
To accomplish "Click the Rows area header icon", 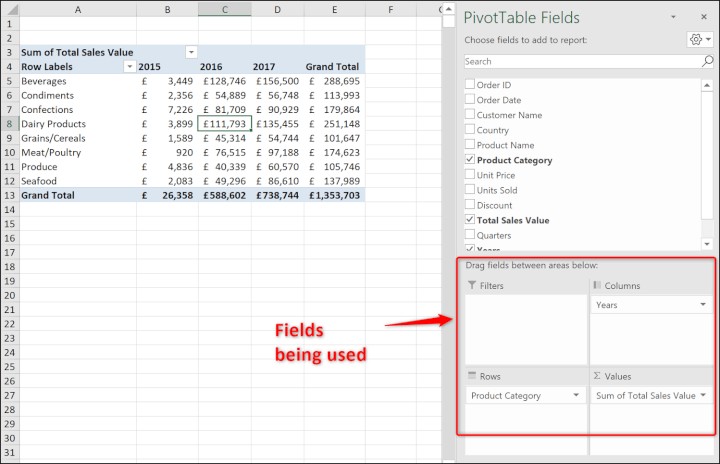I will 472,375.
